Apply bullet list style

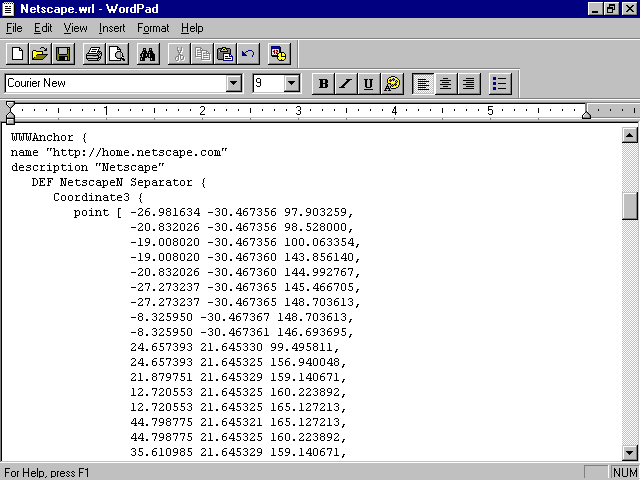(x=500, y=84)
